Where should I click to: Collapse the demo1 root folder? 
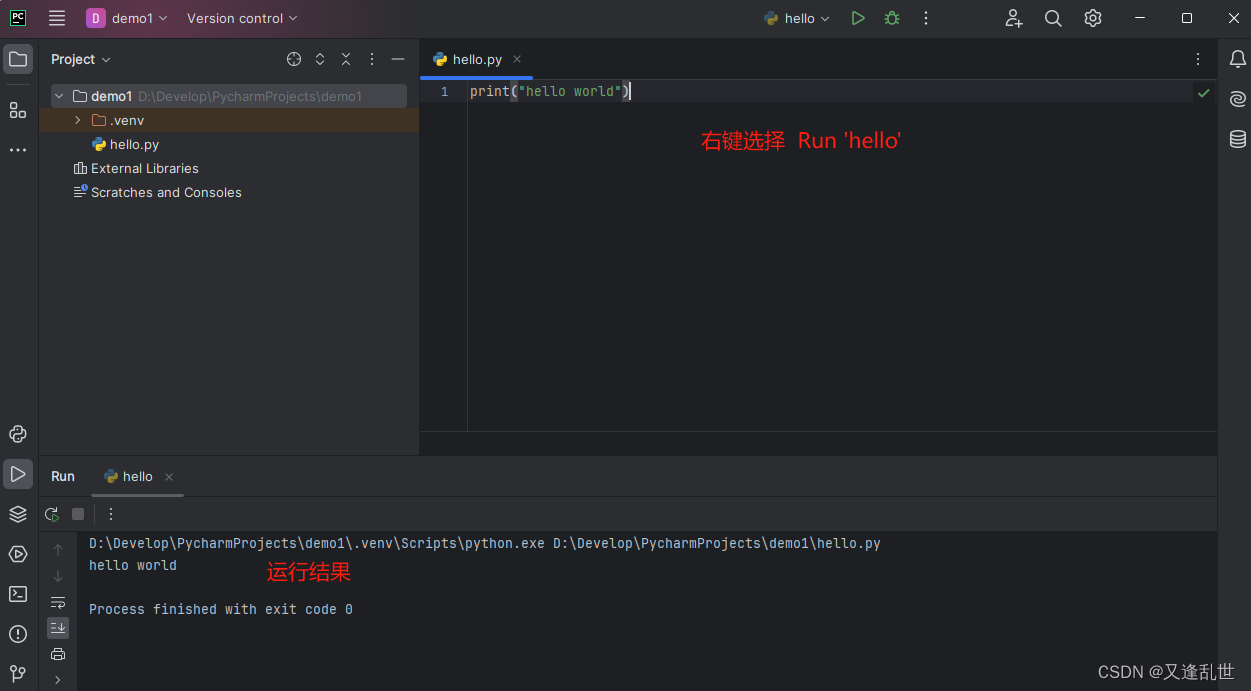pos(59,96)
